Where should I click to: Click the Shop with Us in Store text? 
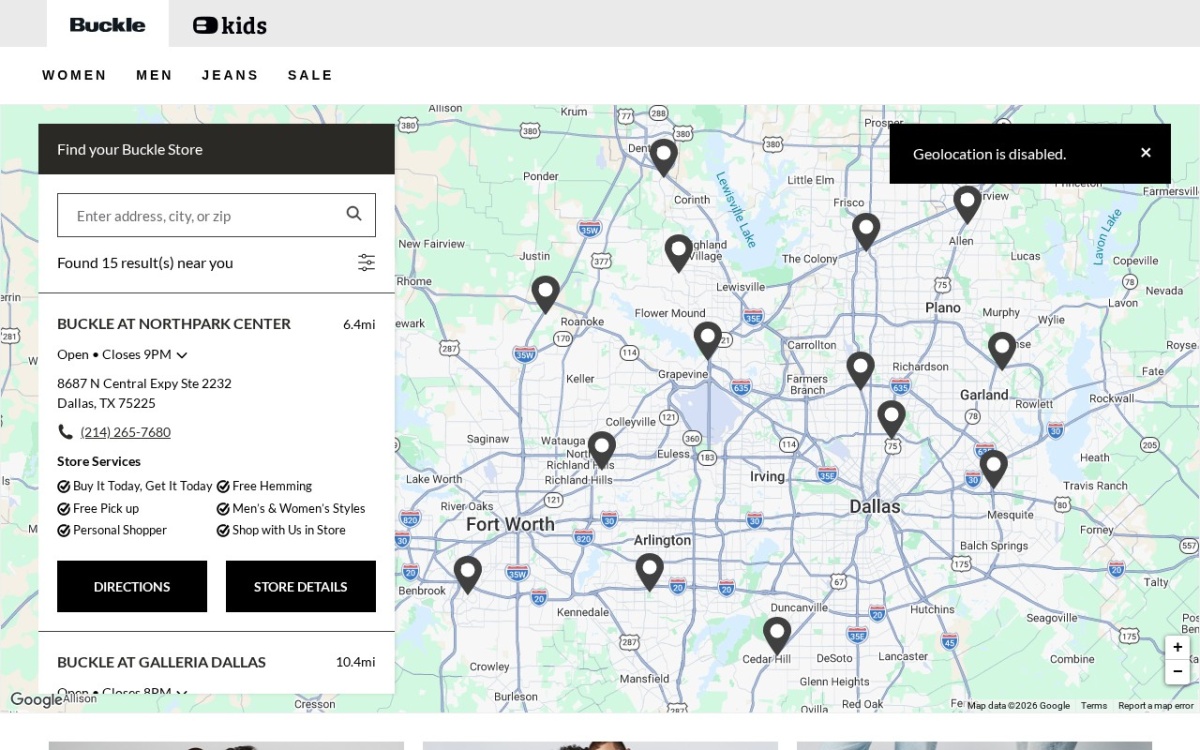289,530
